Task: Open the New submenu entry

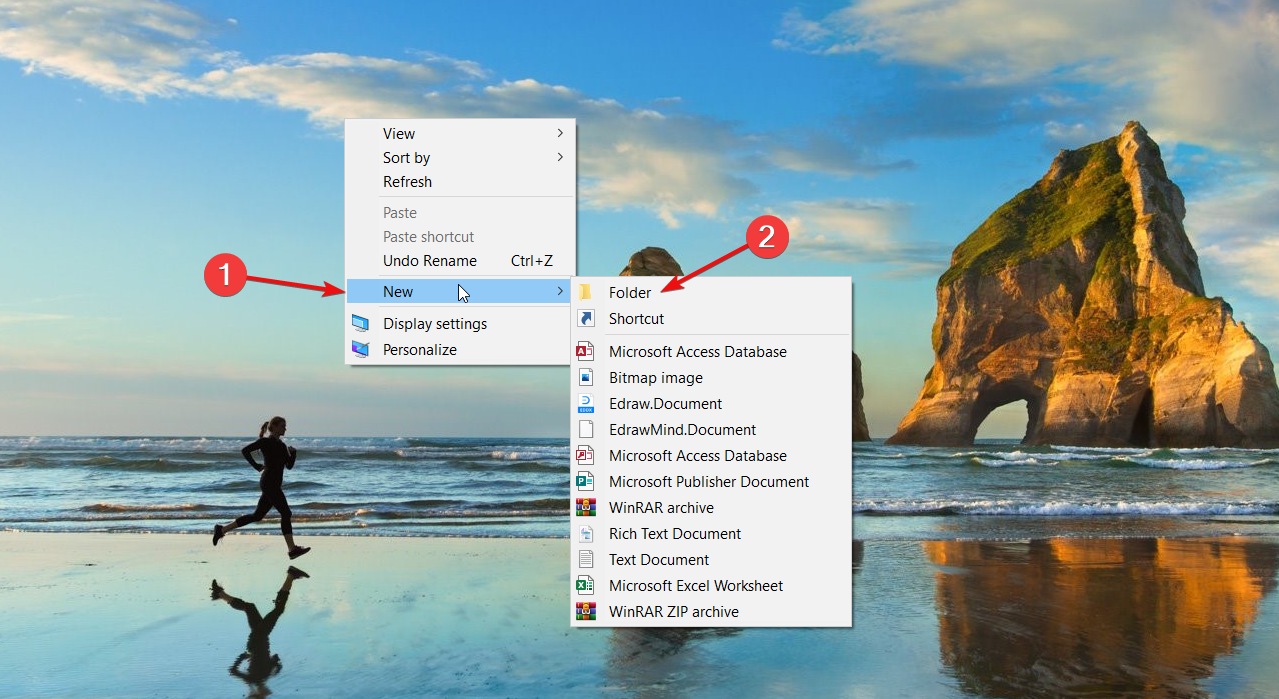Action: click(460, 292)
